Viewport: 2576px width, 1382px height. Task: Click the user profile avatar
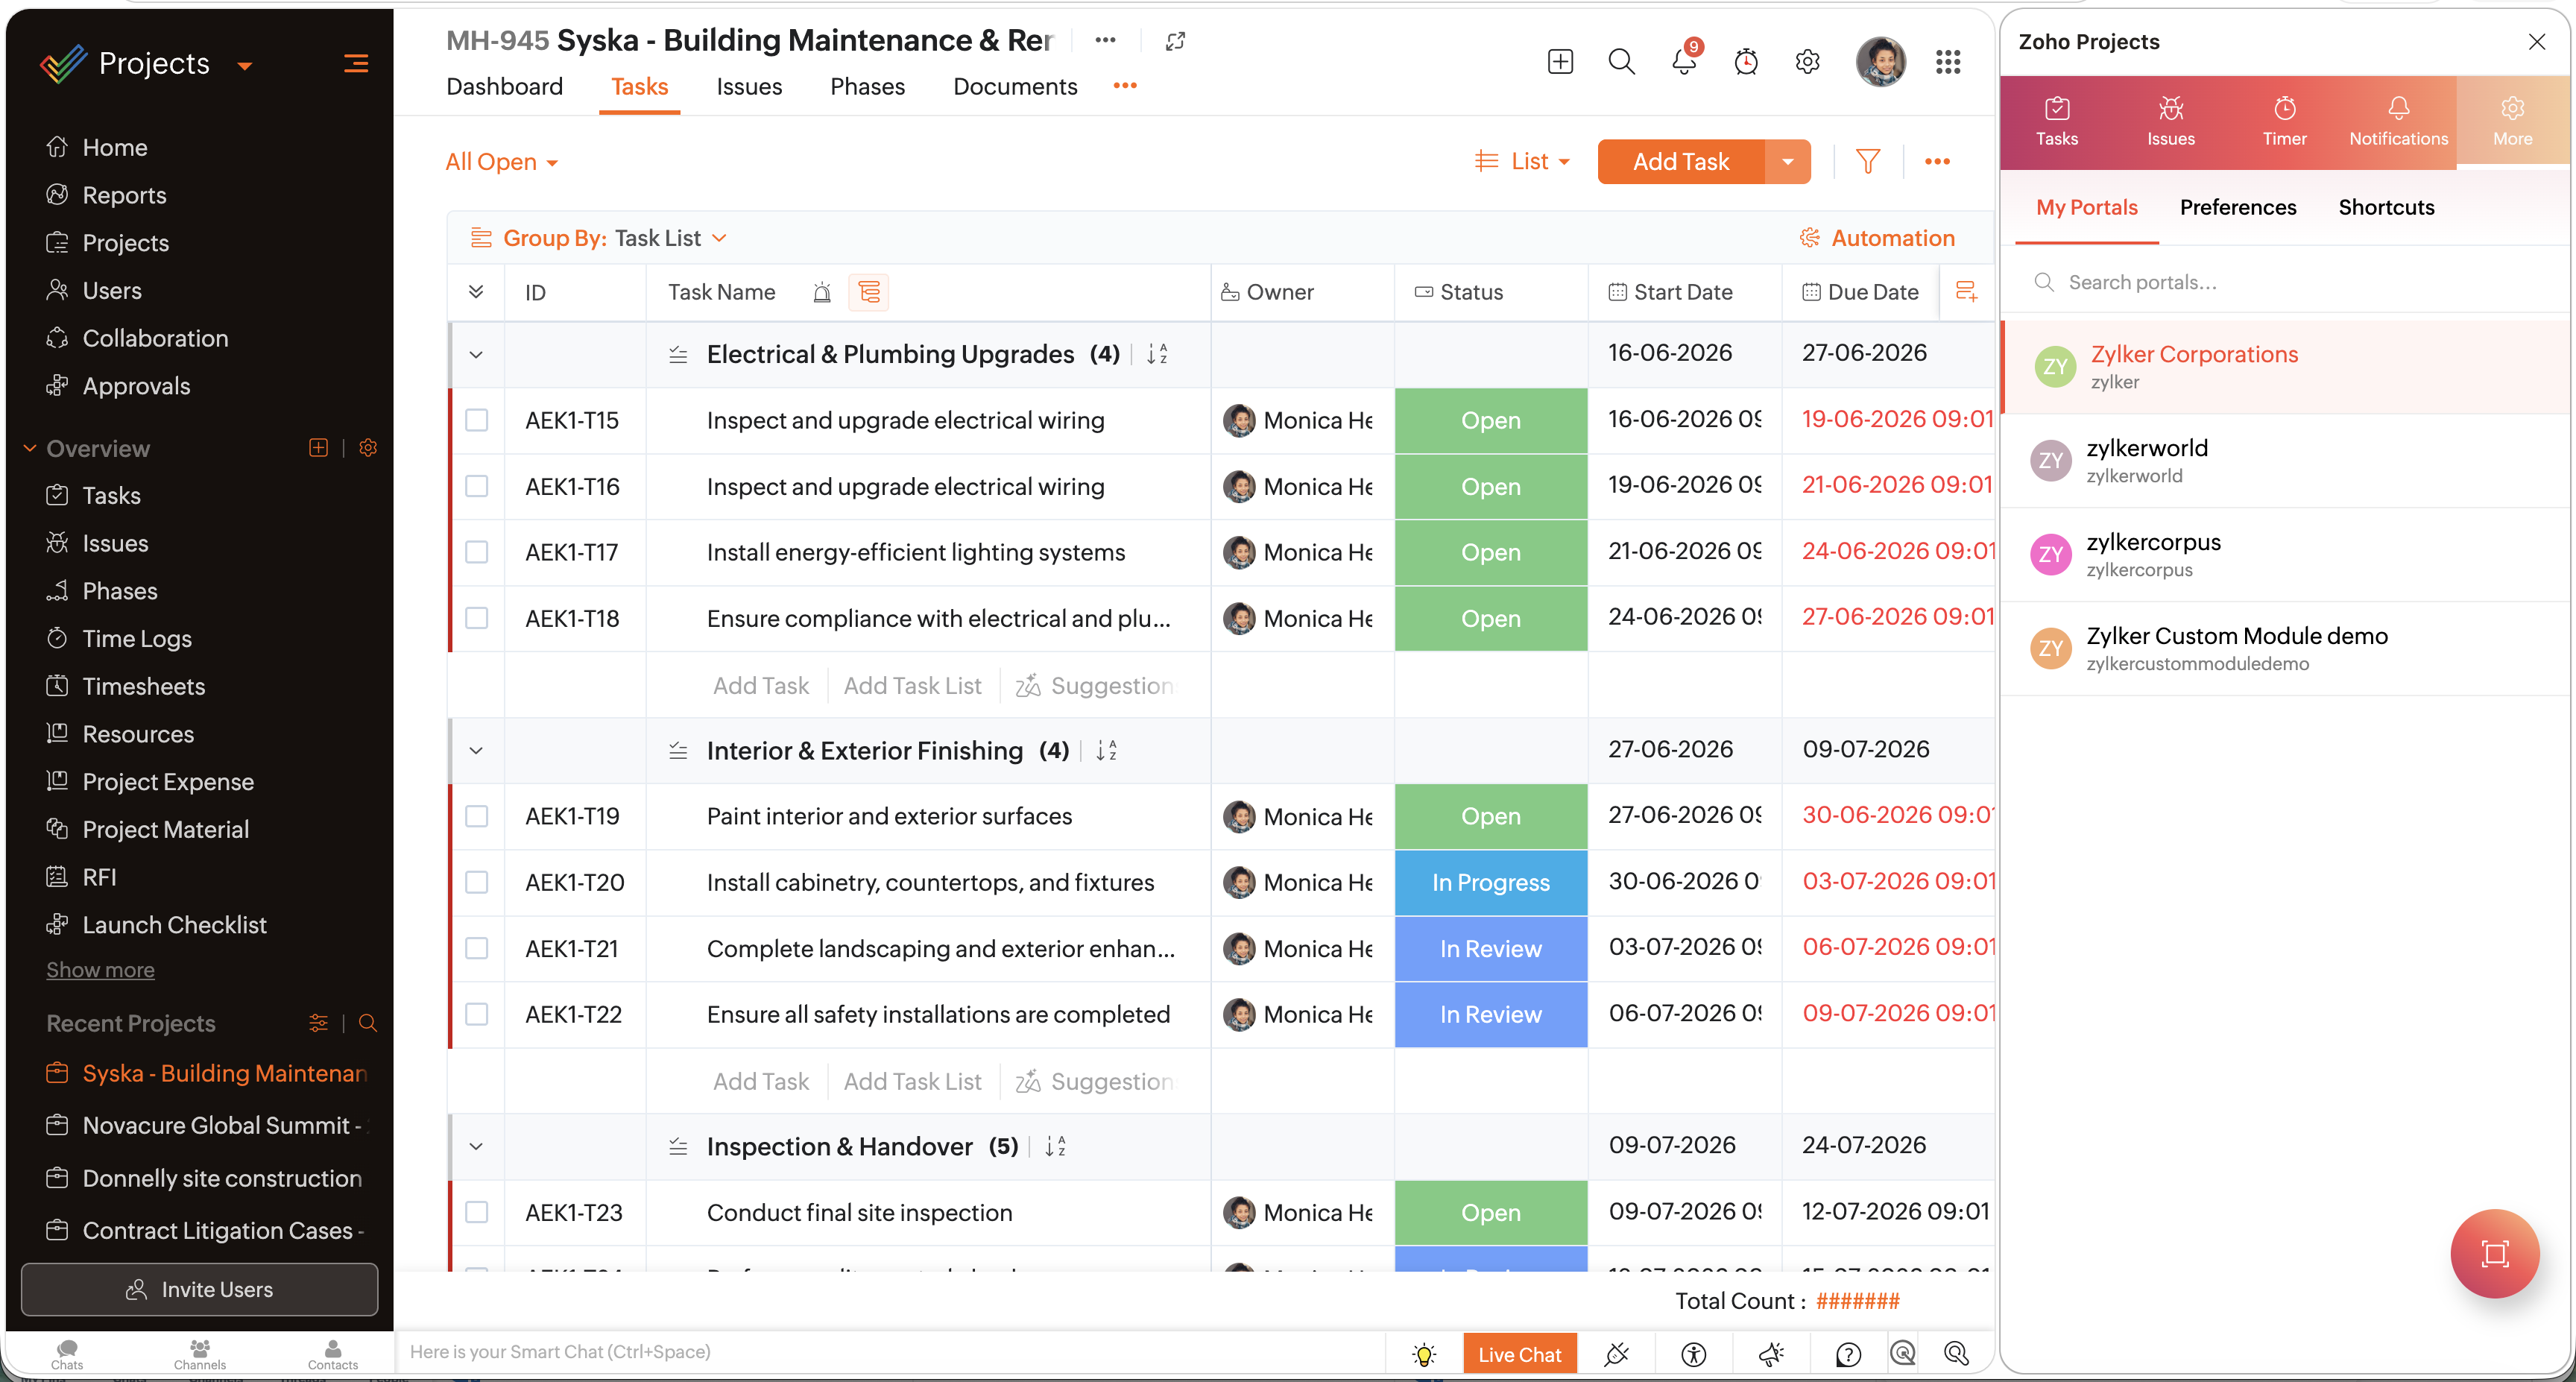[1880, 62]
